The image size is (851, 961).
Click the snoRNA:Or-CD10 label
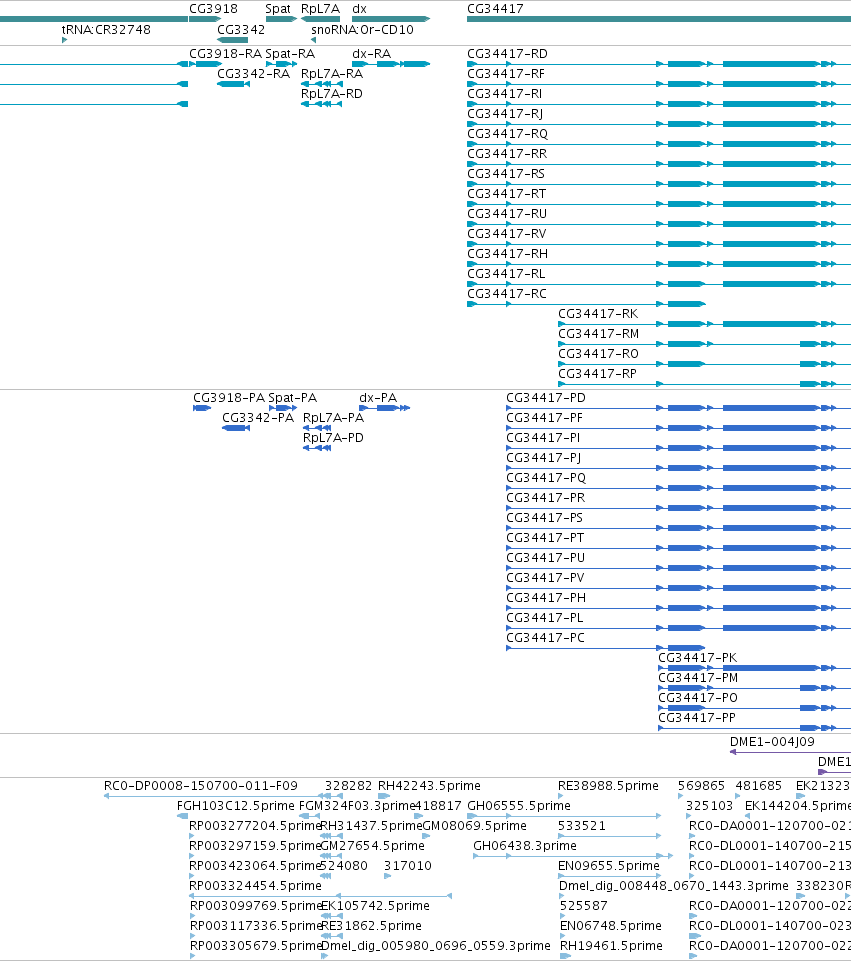362,30
